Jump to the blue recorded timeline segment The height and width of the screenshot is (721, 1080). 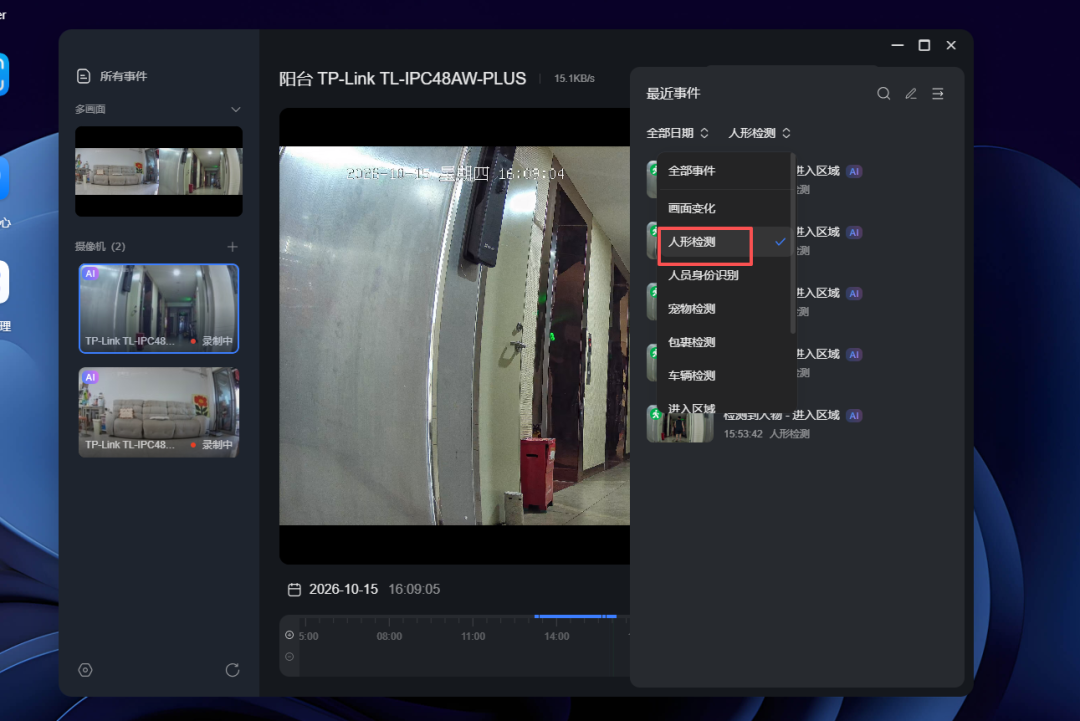click(x=575, y=616)
